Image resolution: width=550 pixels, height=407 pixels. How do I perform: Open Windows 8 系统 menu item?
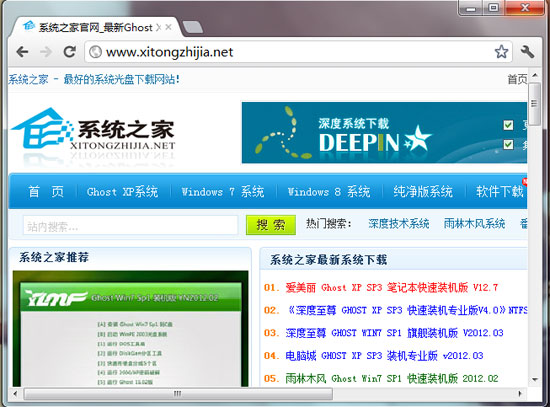[x=329, y=192]
